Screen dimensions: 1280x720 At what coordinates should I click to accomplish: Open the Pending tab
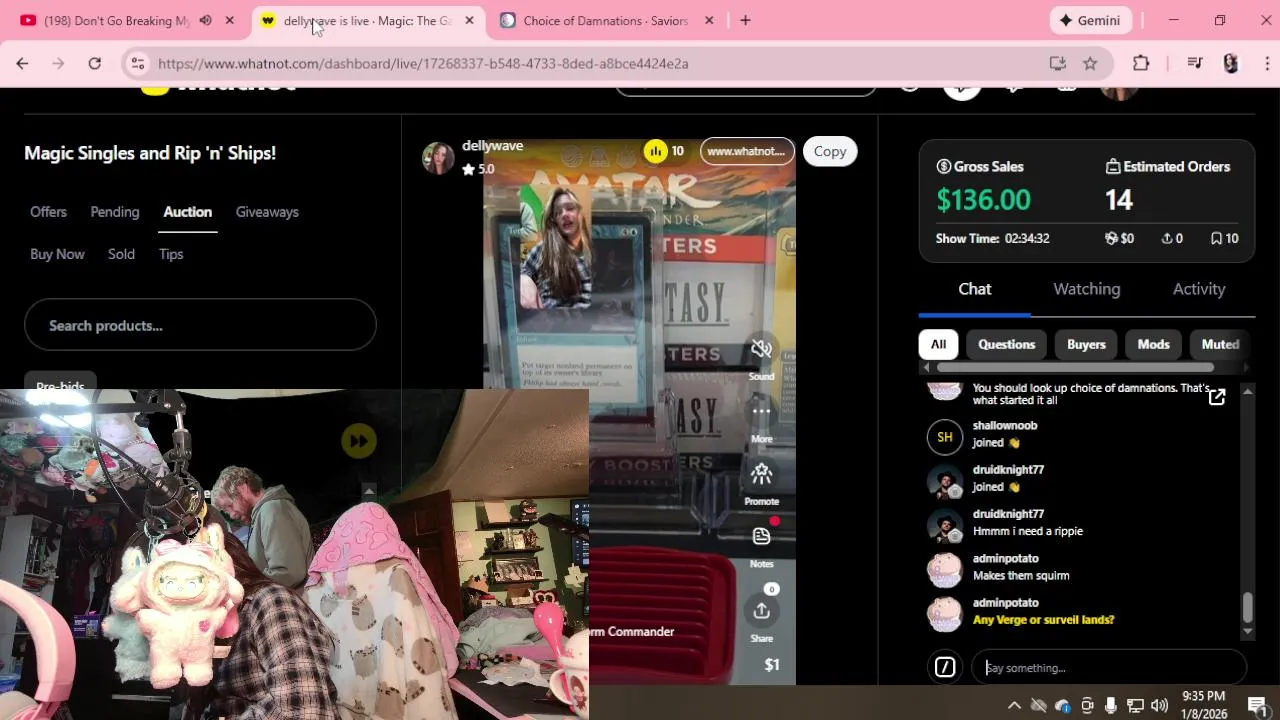(115, 212)
